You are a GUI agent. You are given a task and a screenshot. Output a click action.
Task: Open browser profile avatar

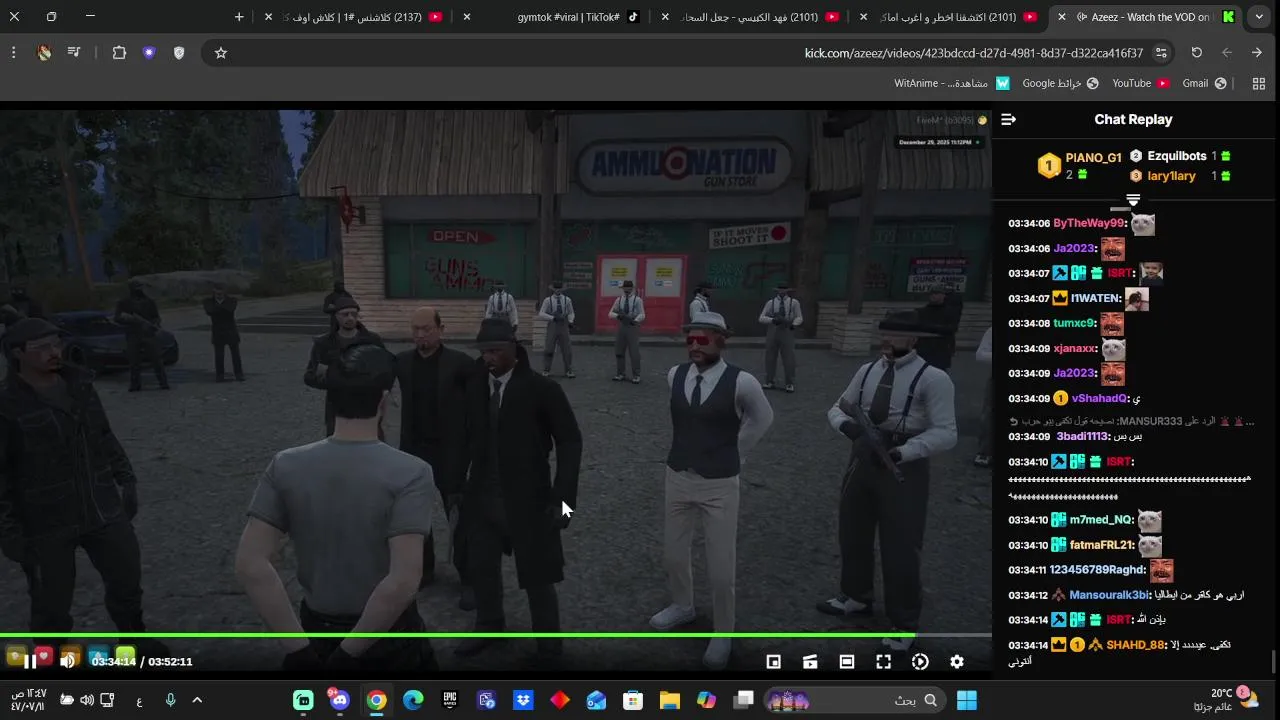point(44,53)
